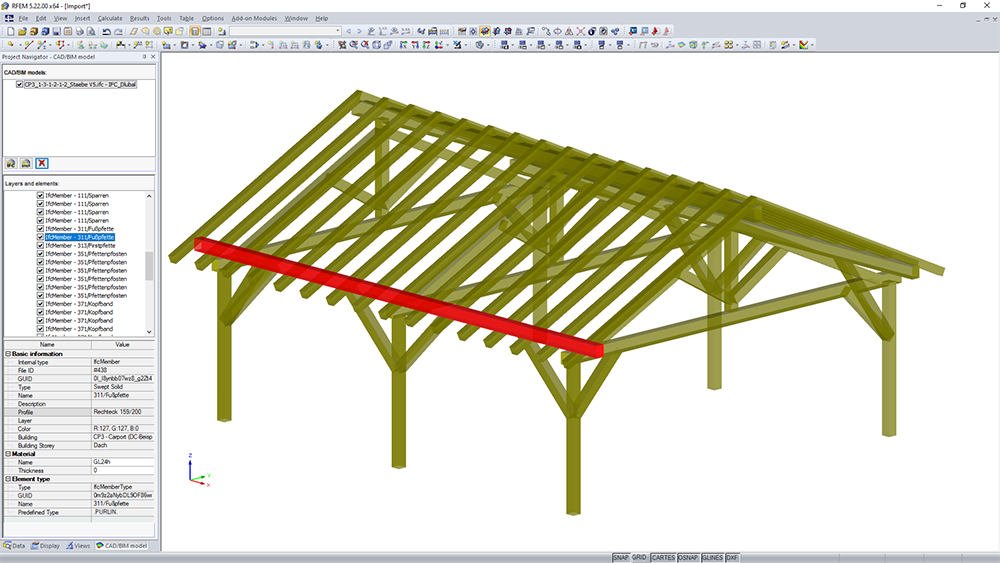Toggle the SNAP status bar button
This screenshot has height=563, width=1000.
point(621,557)
